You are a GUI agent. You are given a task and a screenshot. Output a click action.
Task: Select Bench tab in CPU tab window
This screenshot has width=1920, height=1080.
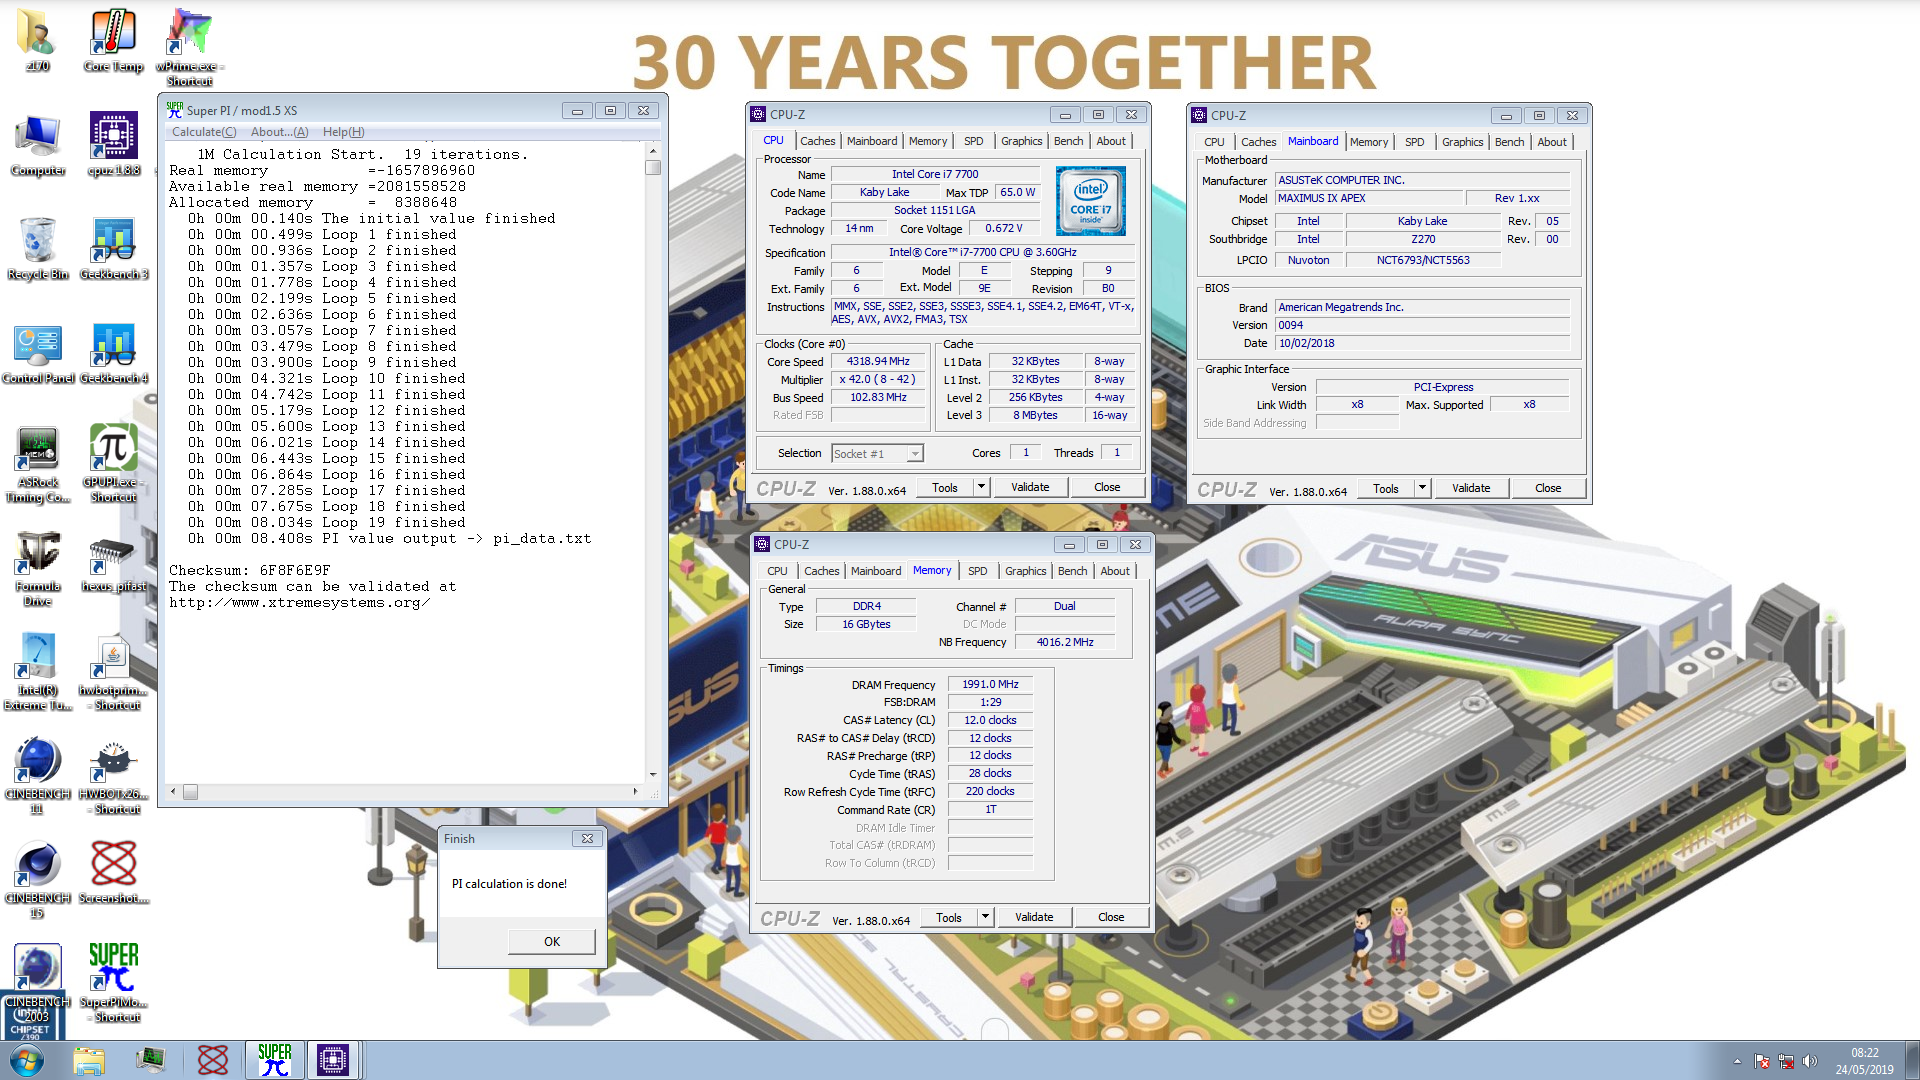1068,141
